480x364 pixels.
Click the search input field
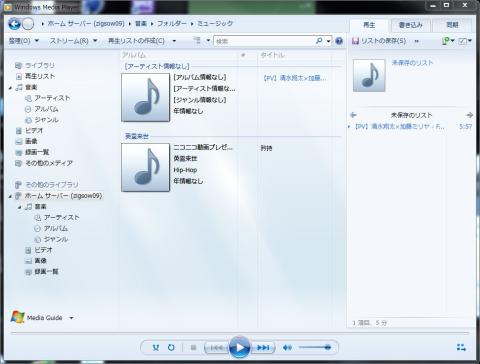265,41
